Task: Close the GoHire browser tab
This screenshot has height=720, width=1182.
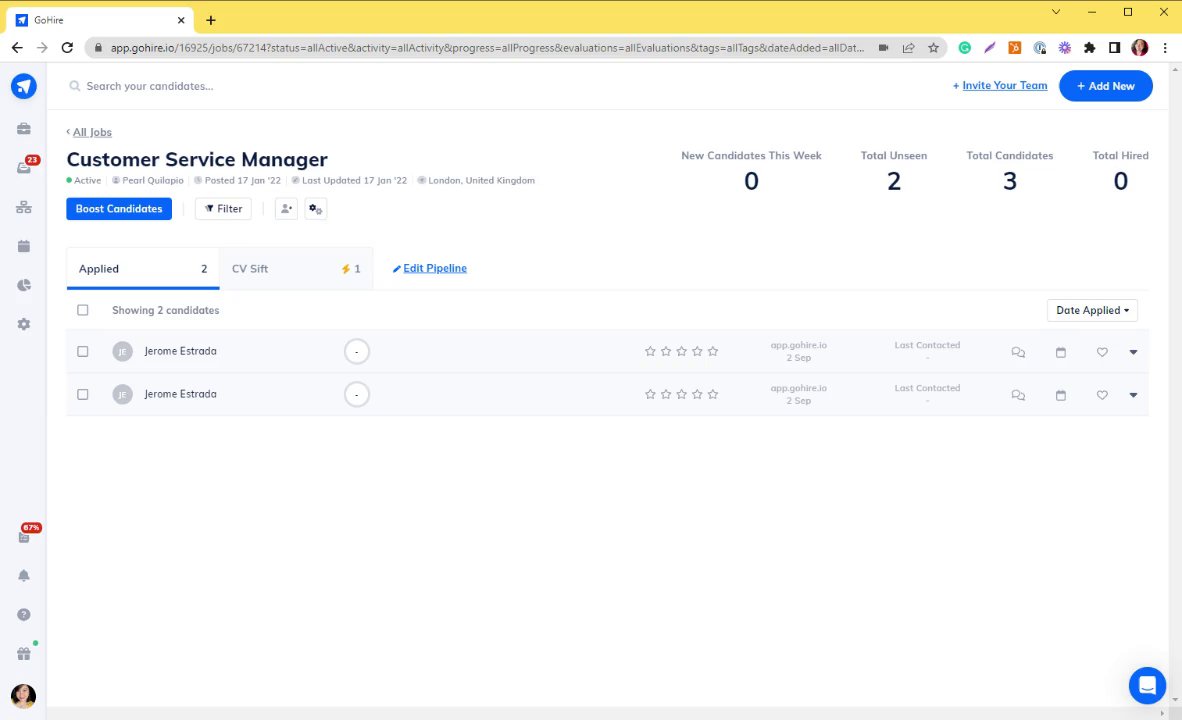Action: pos(181,20)
